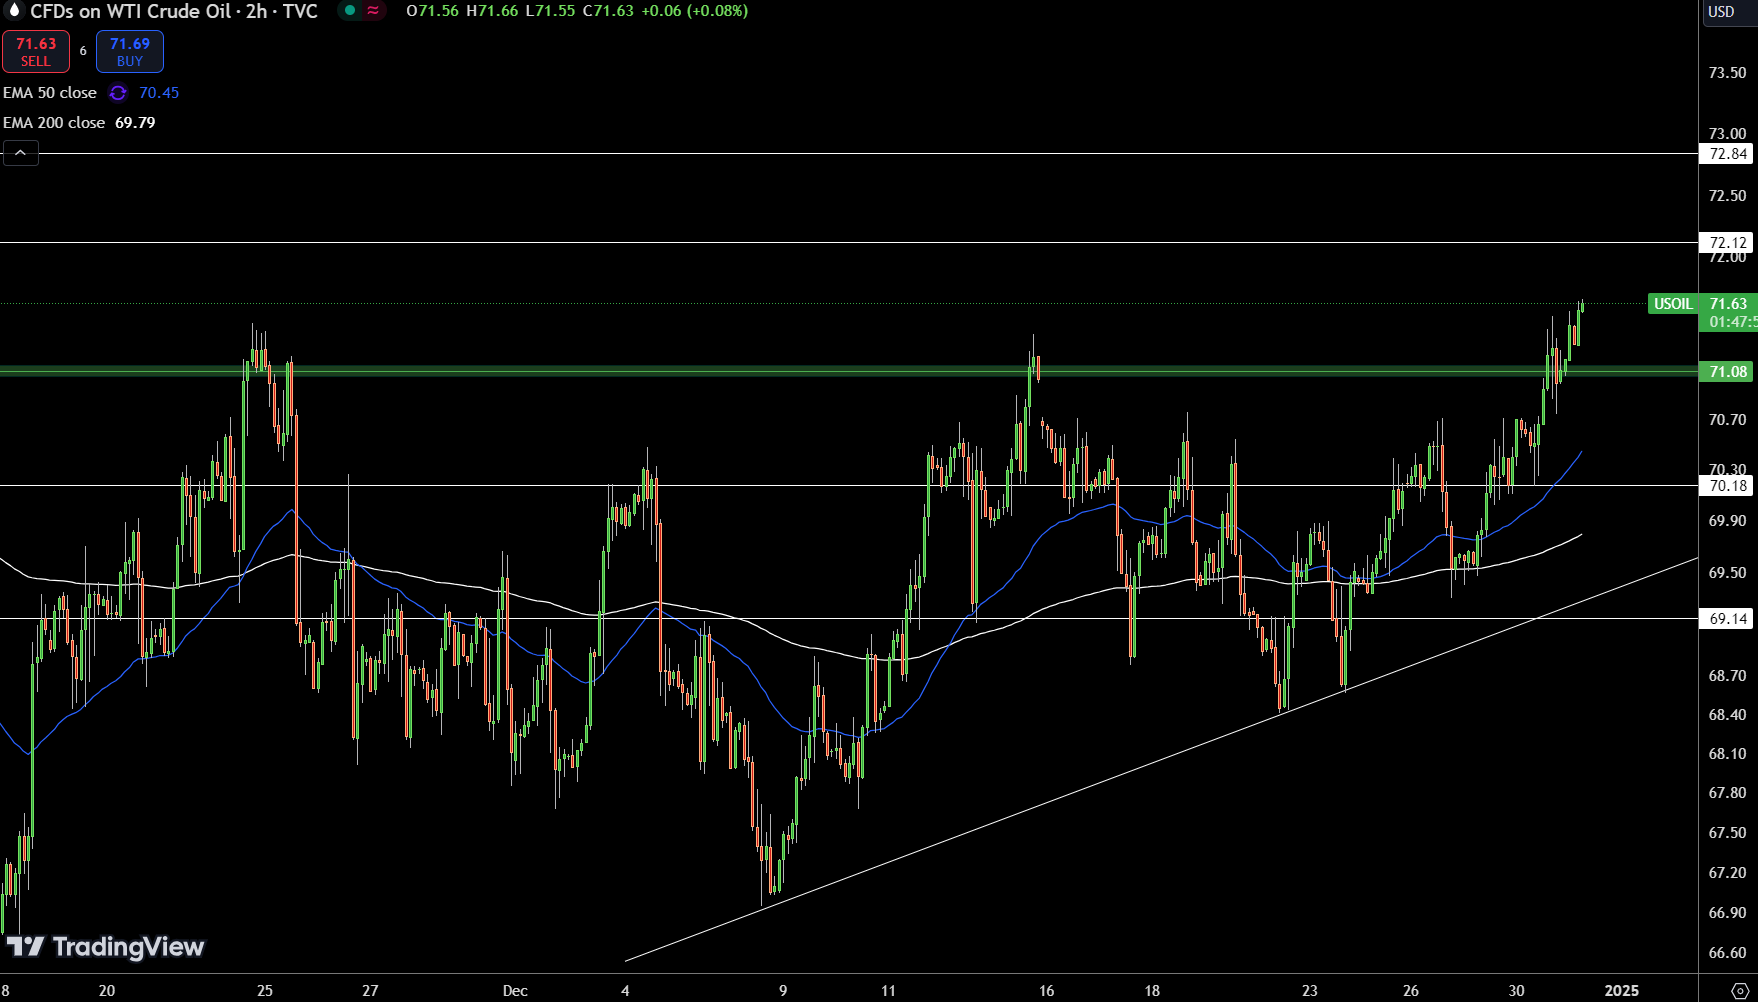The image size is (1758, 1002).
Task: Click the 73.50 tick on price axis
Action: (1727, 73)
